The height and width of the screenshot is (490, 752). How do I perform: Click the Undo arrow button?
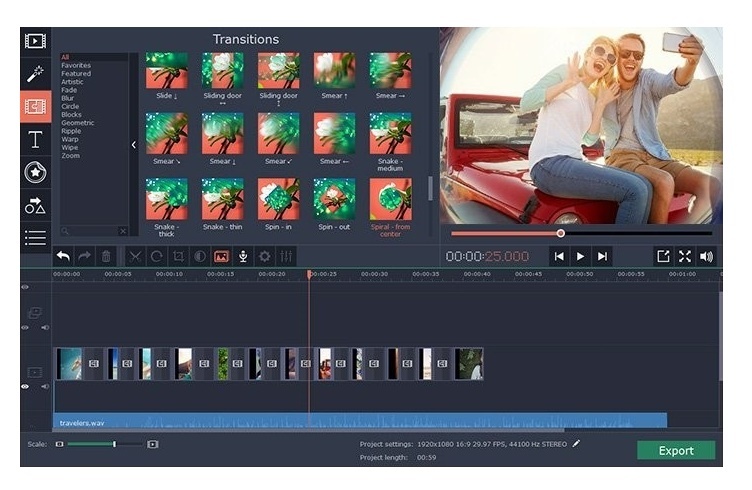point(63,257)
